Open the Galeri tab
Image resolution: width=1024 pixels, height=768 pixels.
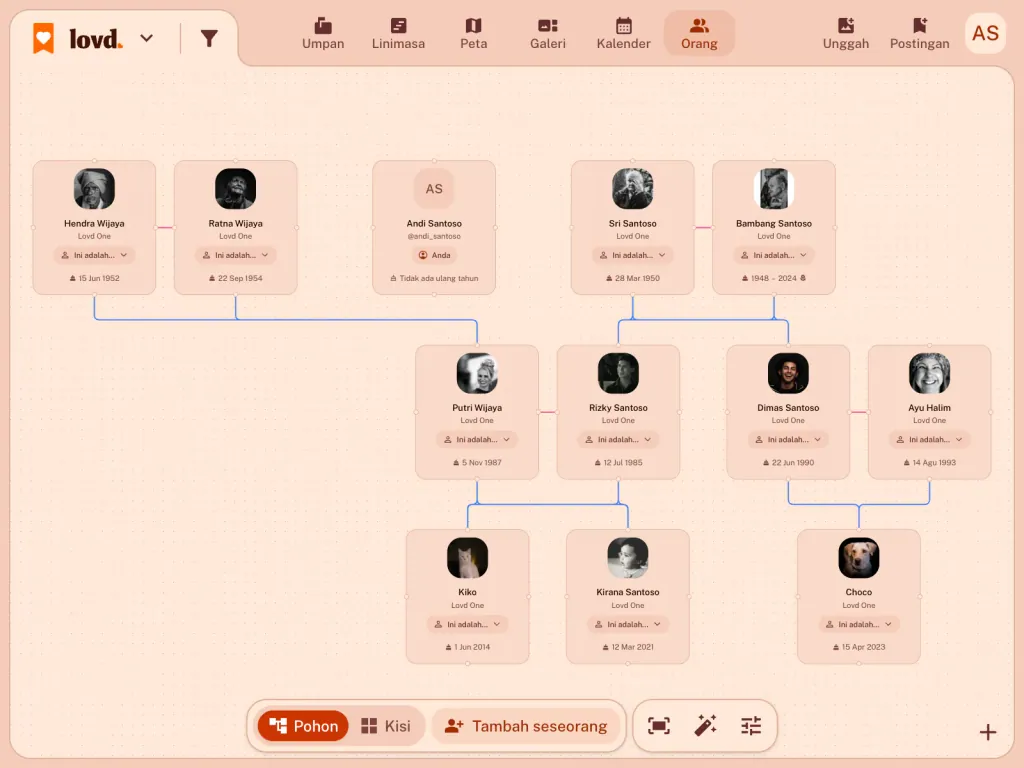click(x=548, y=34)
